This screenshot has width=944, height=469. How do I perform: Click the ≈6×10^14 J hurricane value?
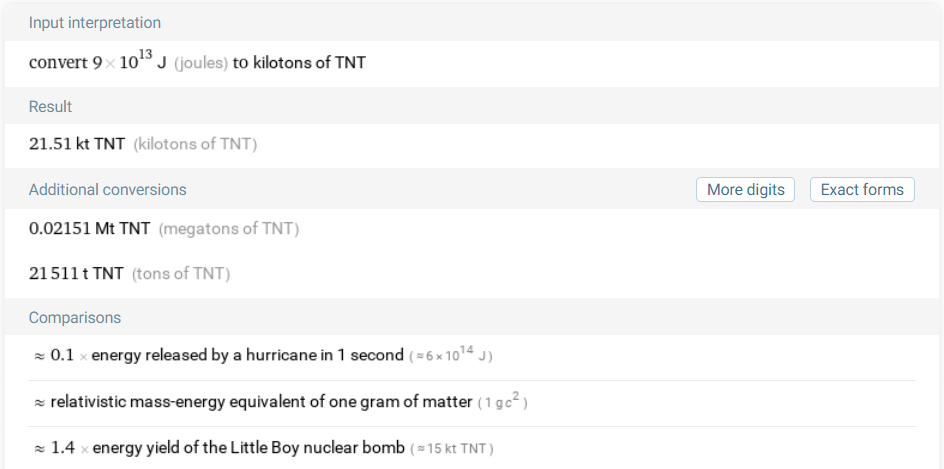[x=451, y=356]
